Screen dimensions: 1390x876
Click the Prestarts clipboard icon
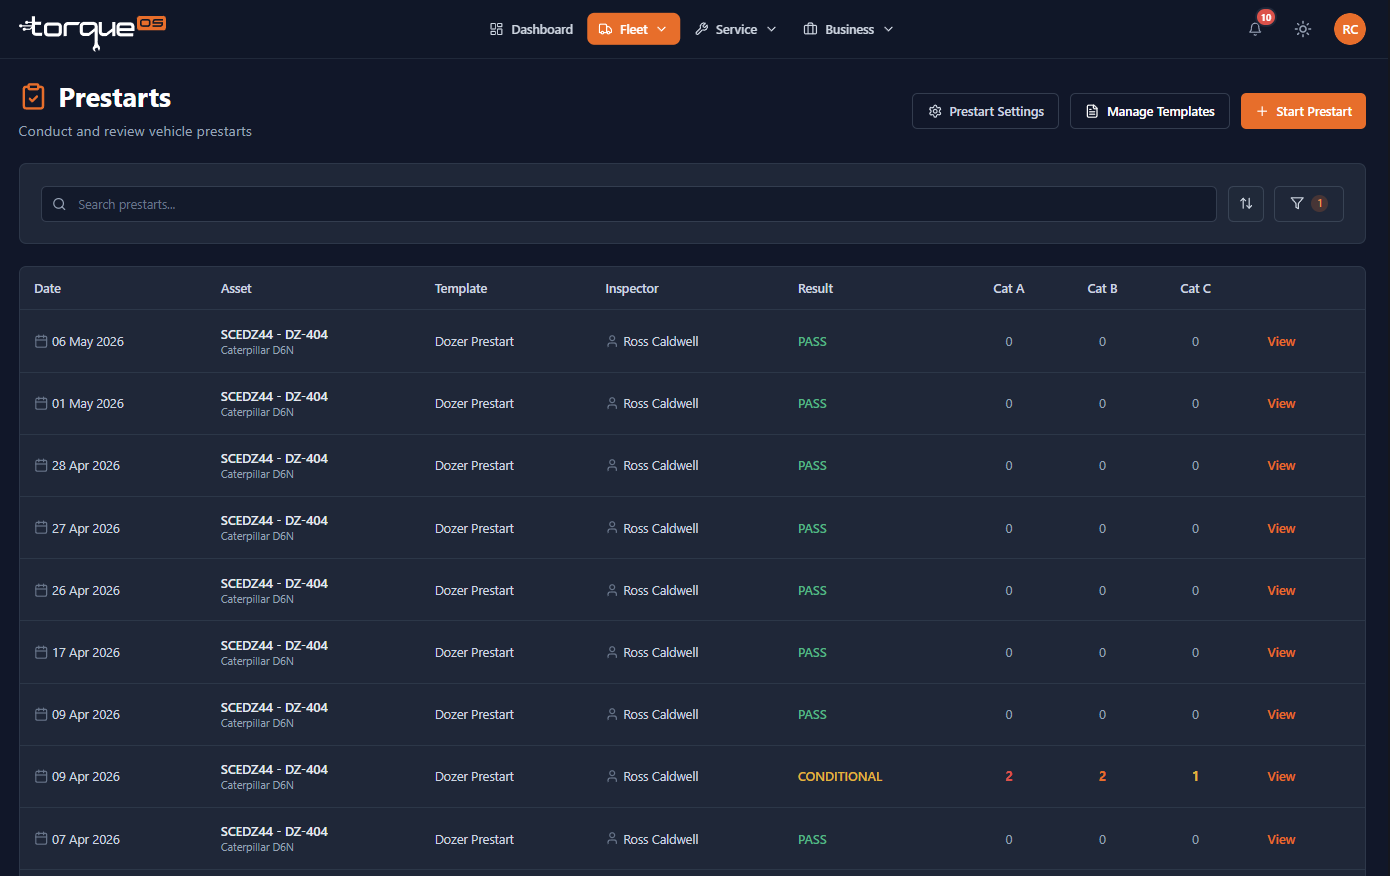33,97
